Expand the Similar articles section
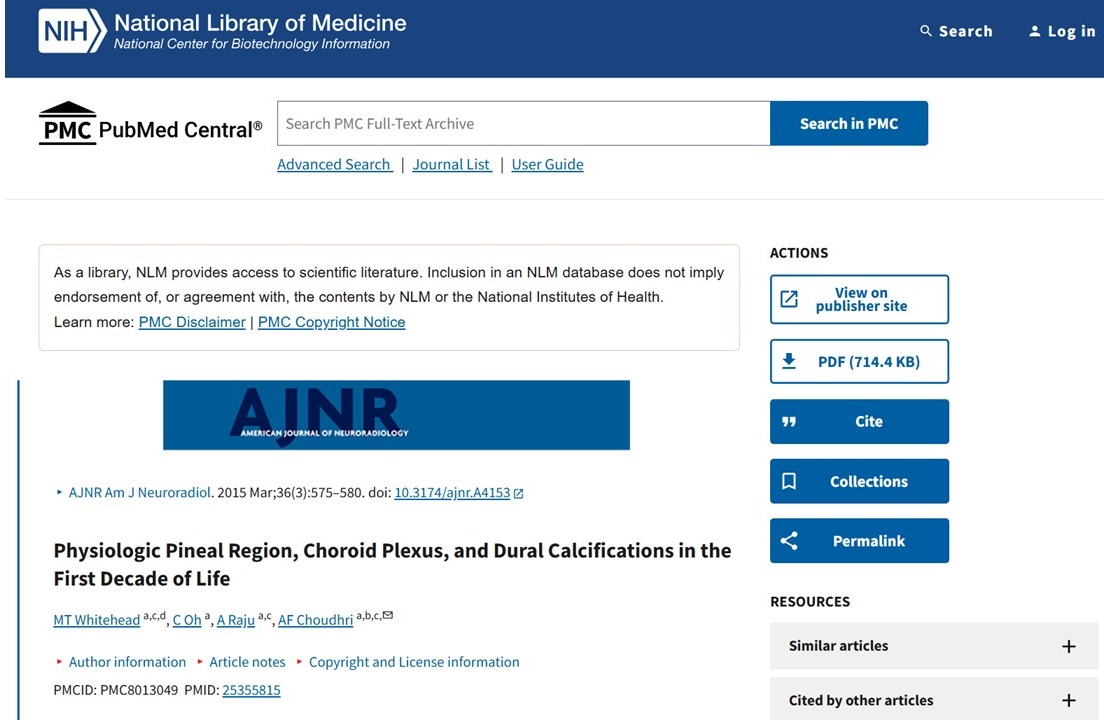This screenshot has width=1104, height=720. (x=1068, y=646)
